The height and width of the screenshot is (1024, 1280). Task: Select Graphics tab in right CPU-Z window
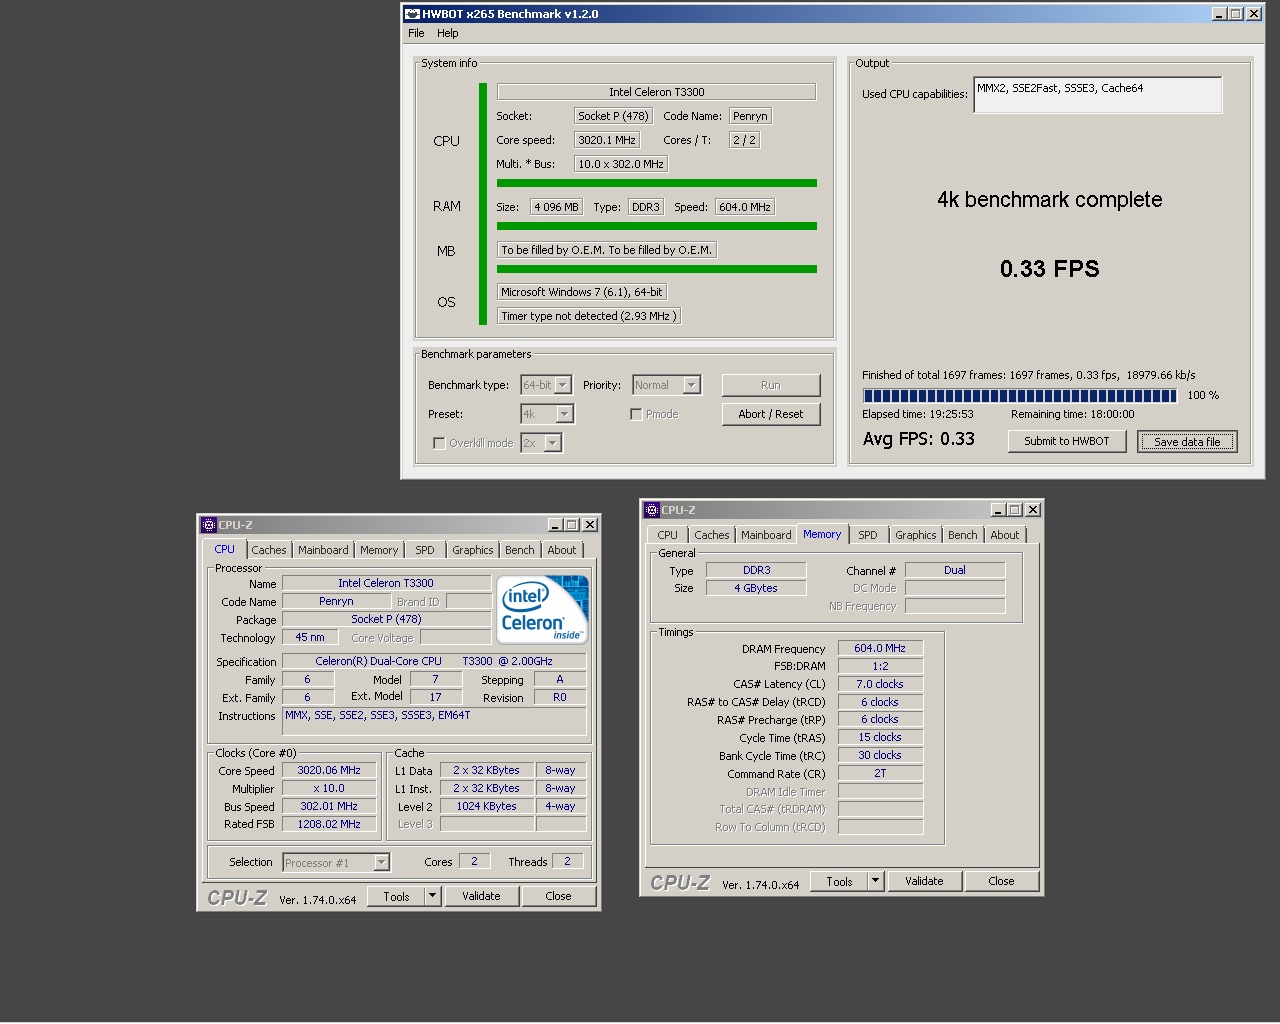(x=916, y=535)
